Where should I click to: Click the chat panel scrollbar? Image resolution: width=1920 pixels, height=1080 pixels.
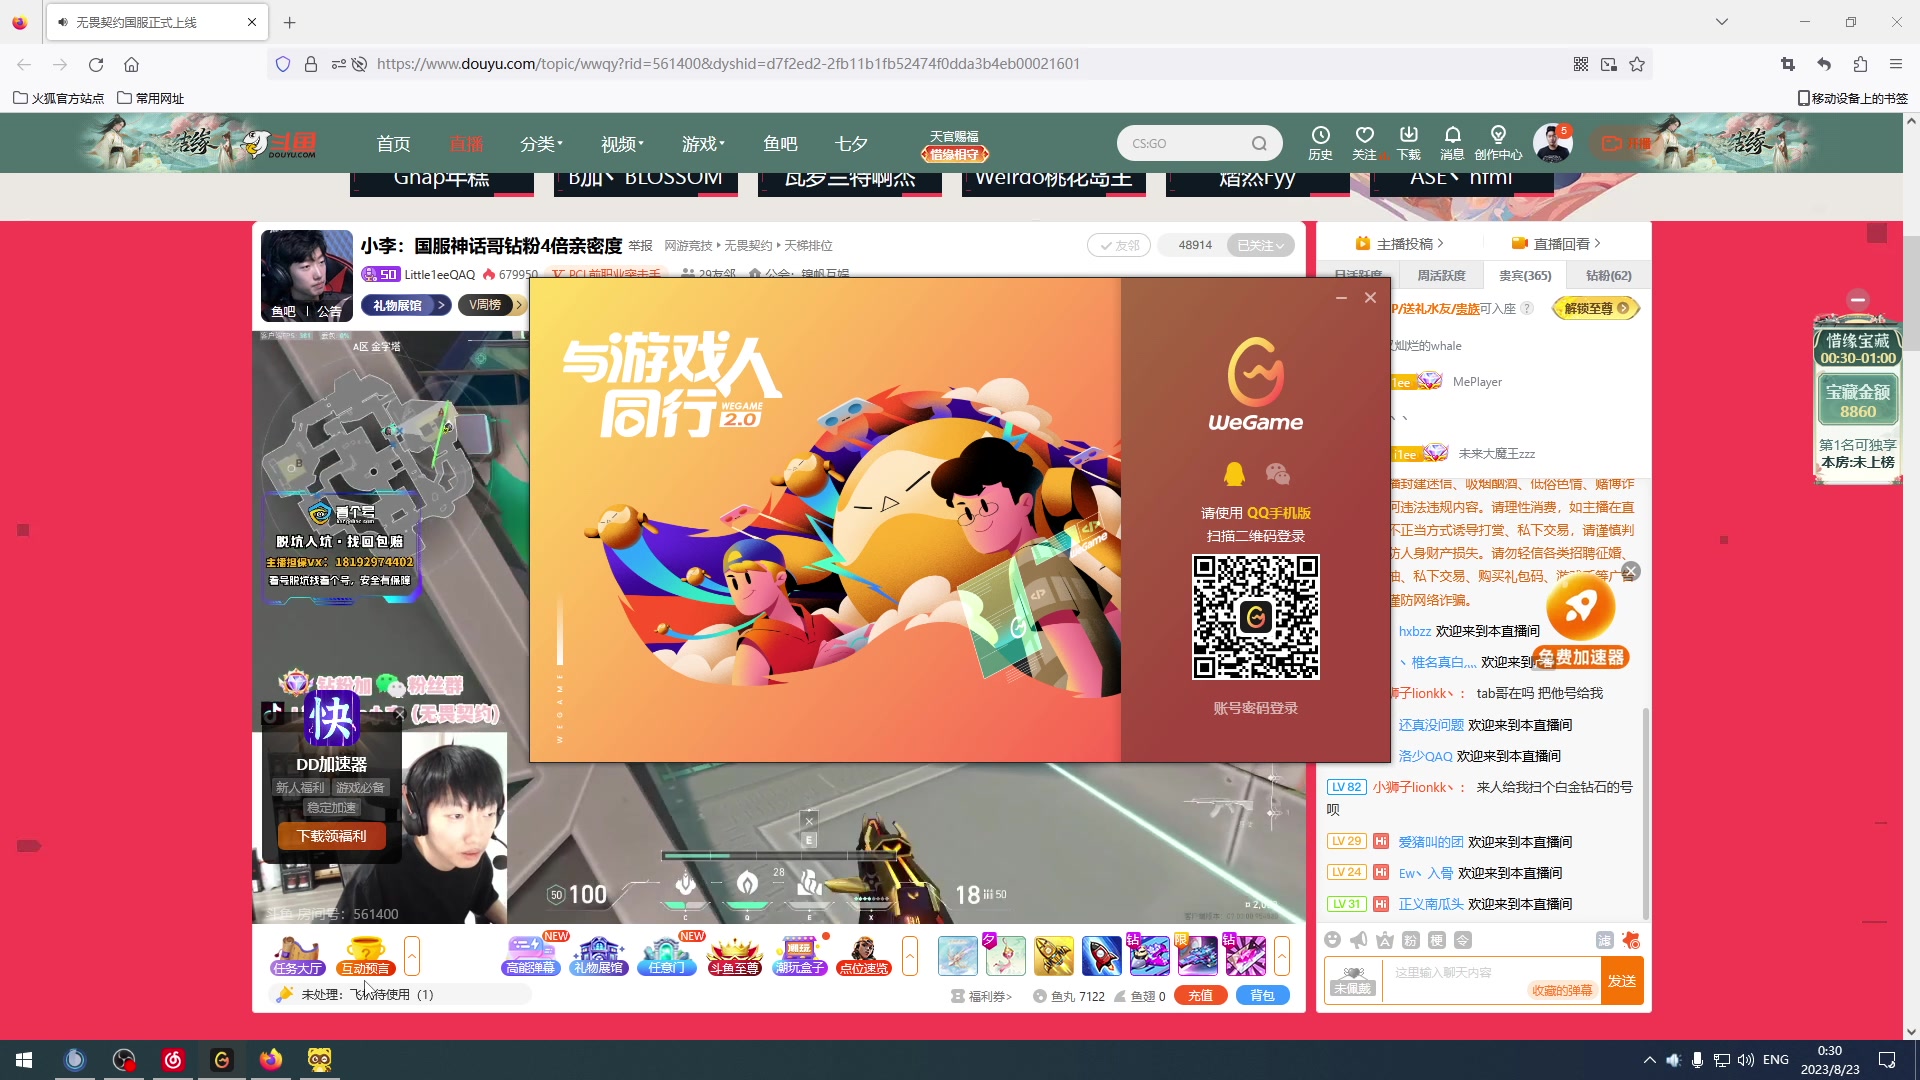click(x=1645, y=812)
